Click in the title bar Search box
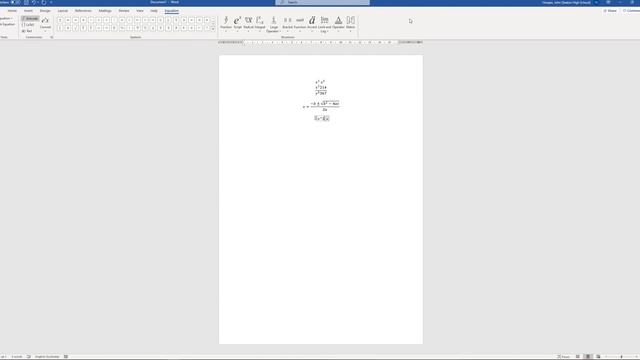 322,2
